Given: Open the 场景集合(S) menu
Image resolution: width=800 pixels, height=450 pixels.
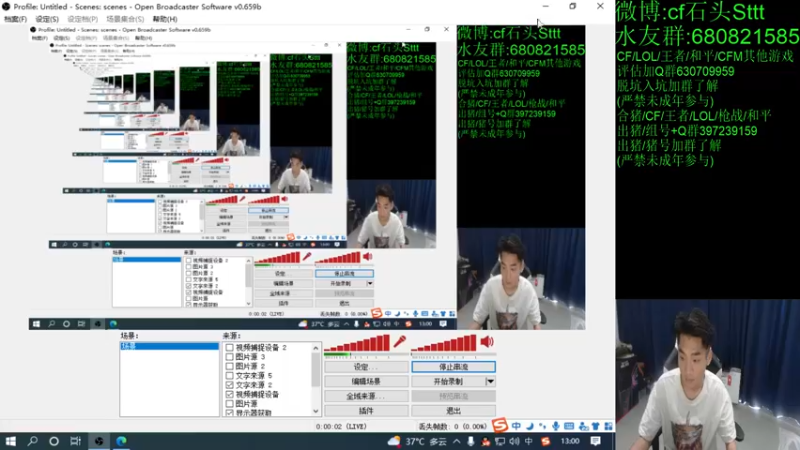Looking at the screenshot, I should click(x=125, y=19).
